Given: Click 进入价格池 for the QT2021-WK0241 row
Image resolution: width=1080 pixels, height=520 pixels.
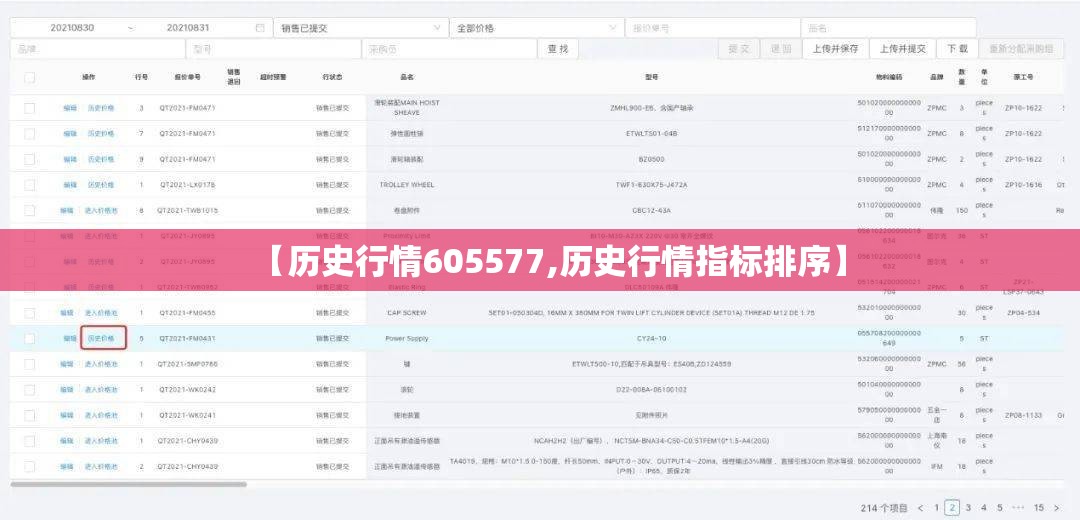Looking at the screenshot, I should [x=101, y=415].
